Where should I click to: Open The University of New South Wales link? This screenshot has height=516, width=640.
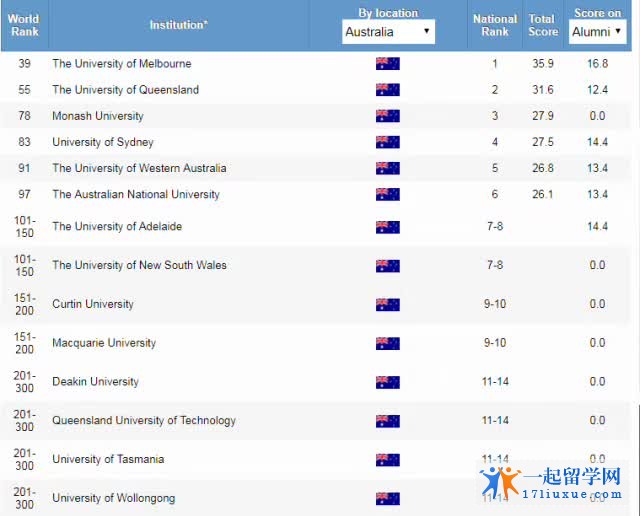(139, 265)
